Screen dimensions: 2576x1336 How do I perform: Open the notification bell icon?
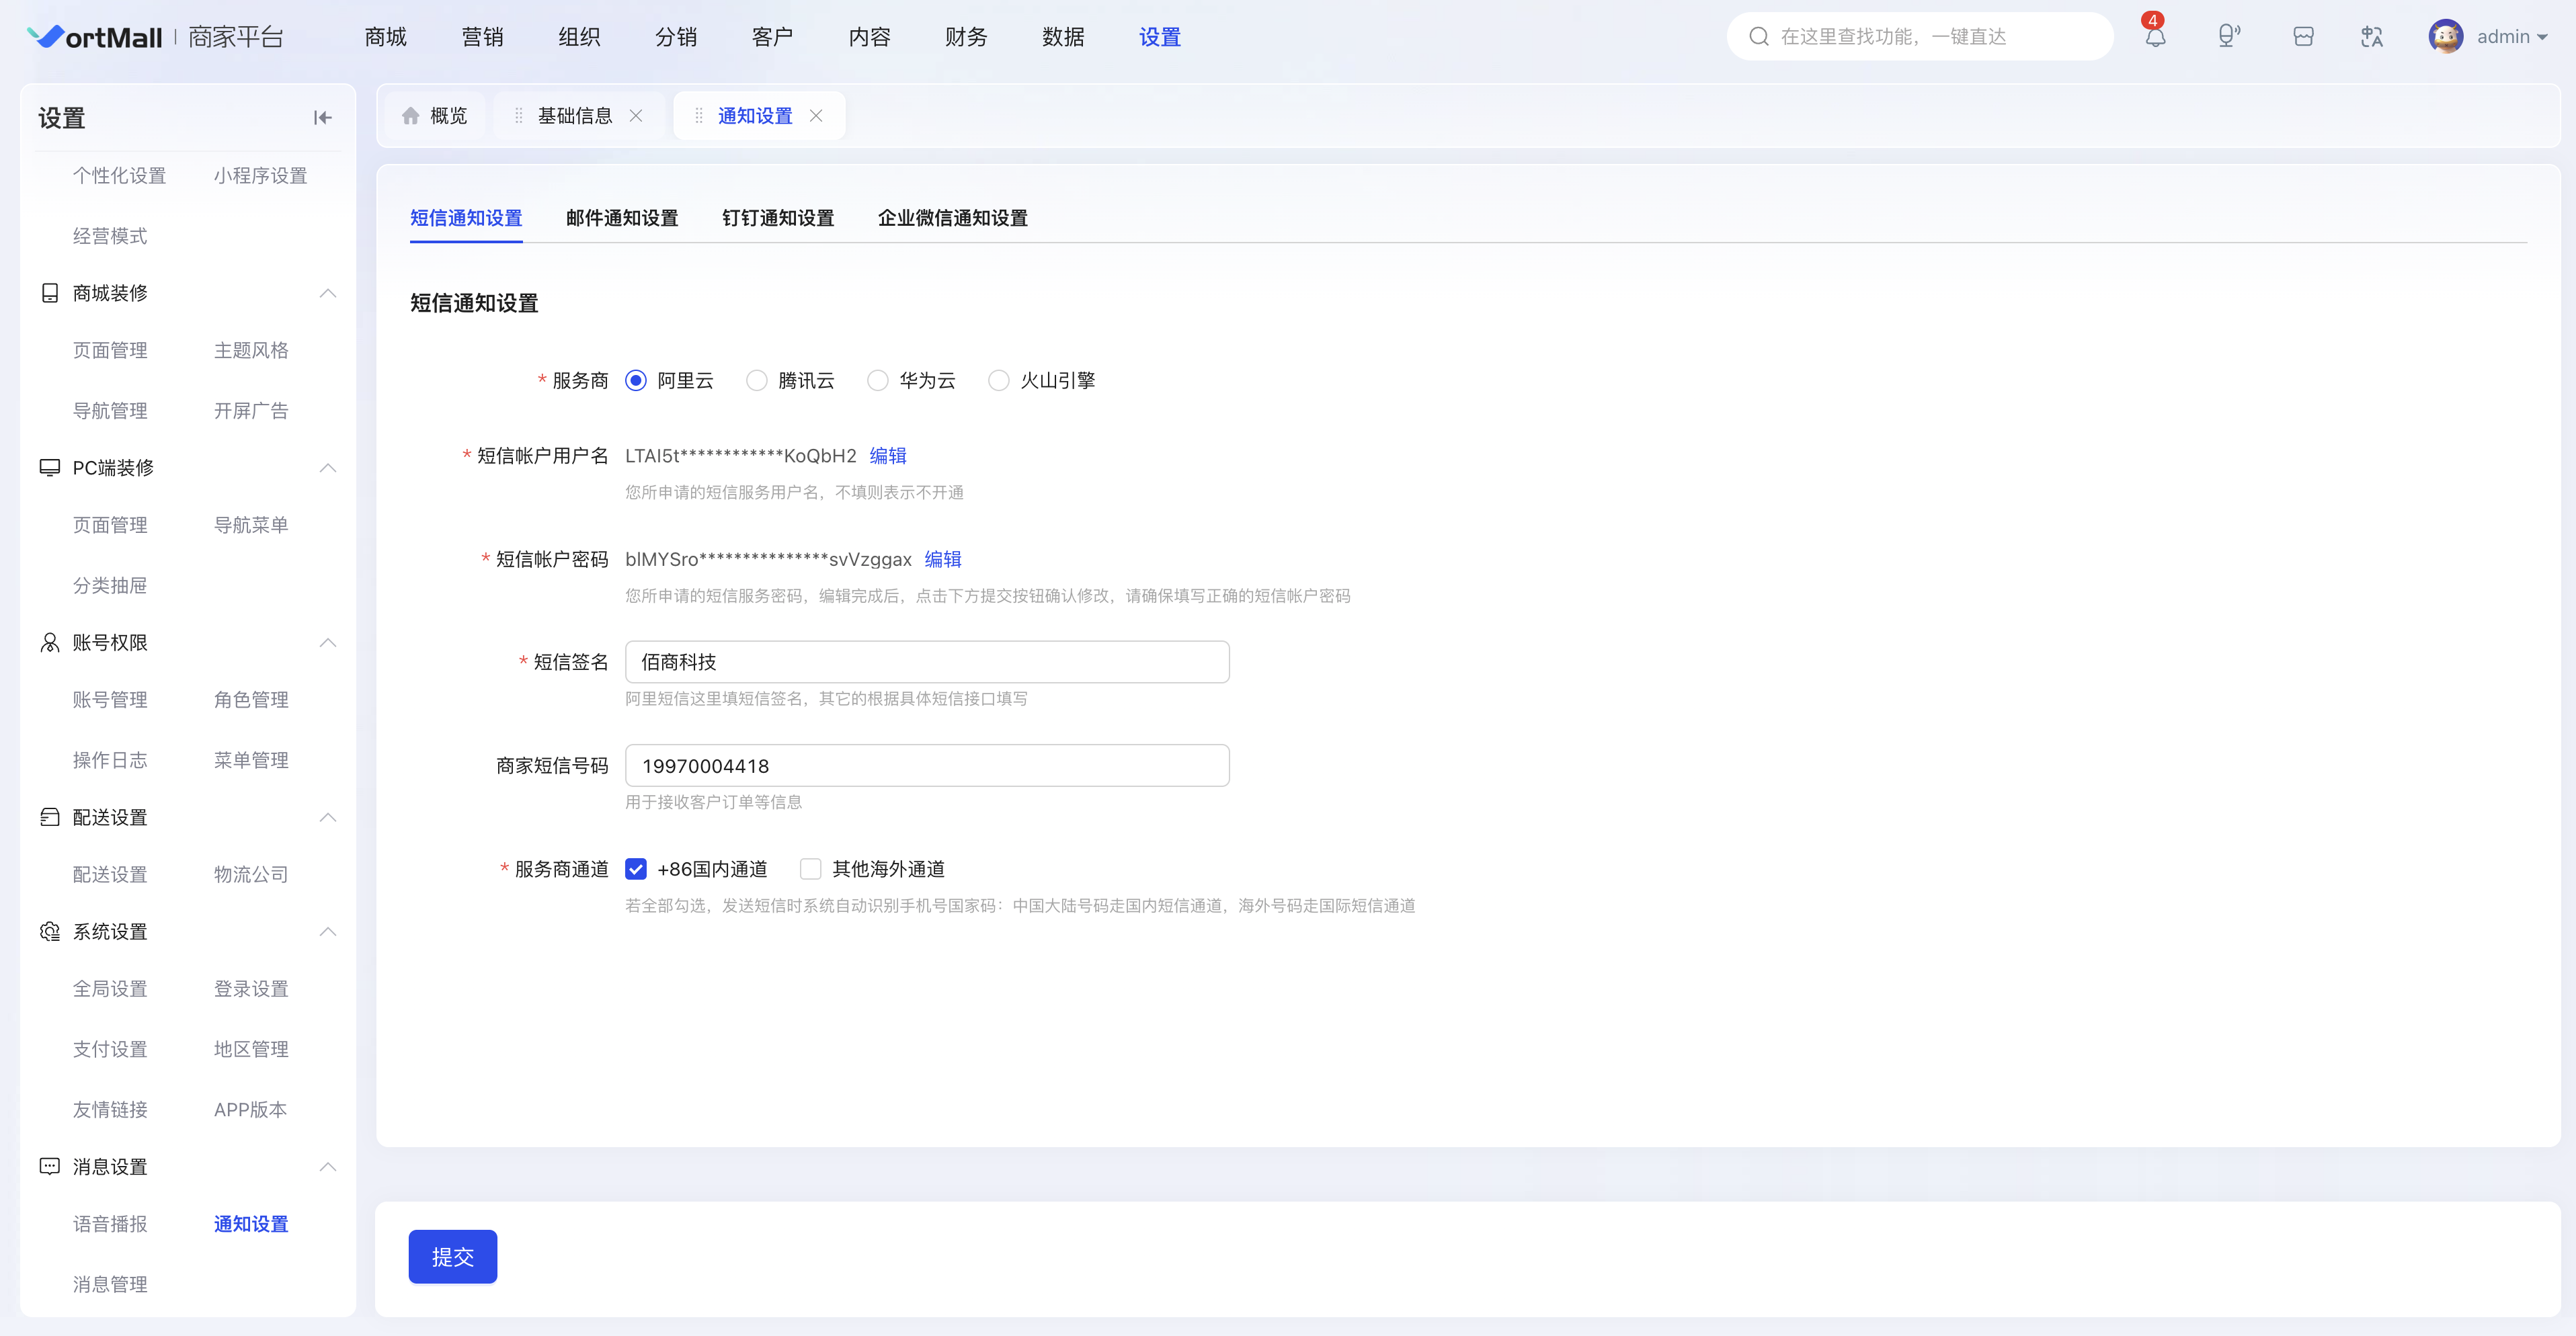(x=2155, y=37)
